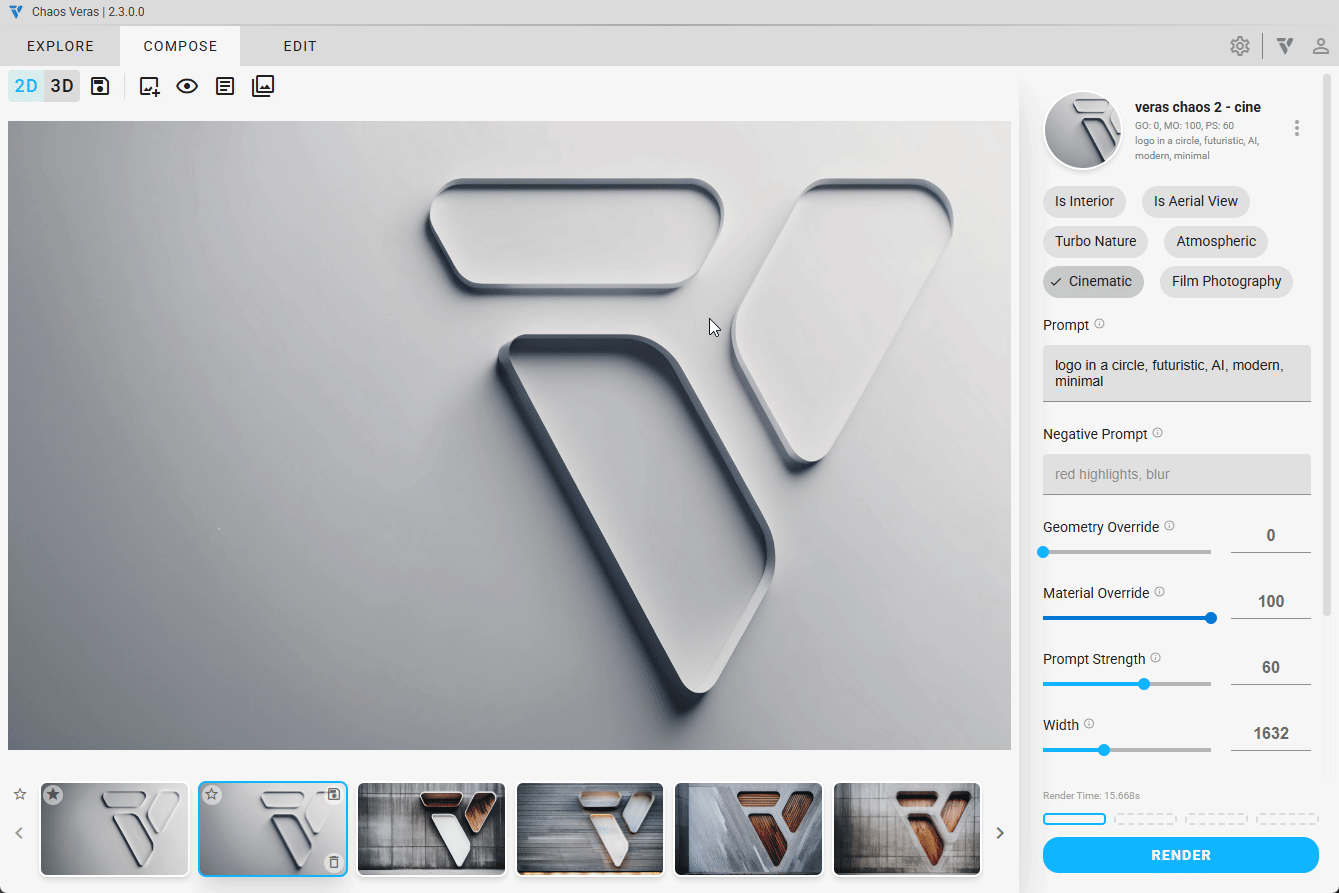Click the info icon next to Negative Prompt
This screenshot has width=1339, height=893.
click(1158, 433)
